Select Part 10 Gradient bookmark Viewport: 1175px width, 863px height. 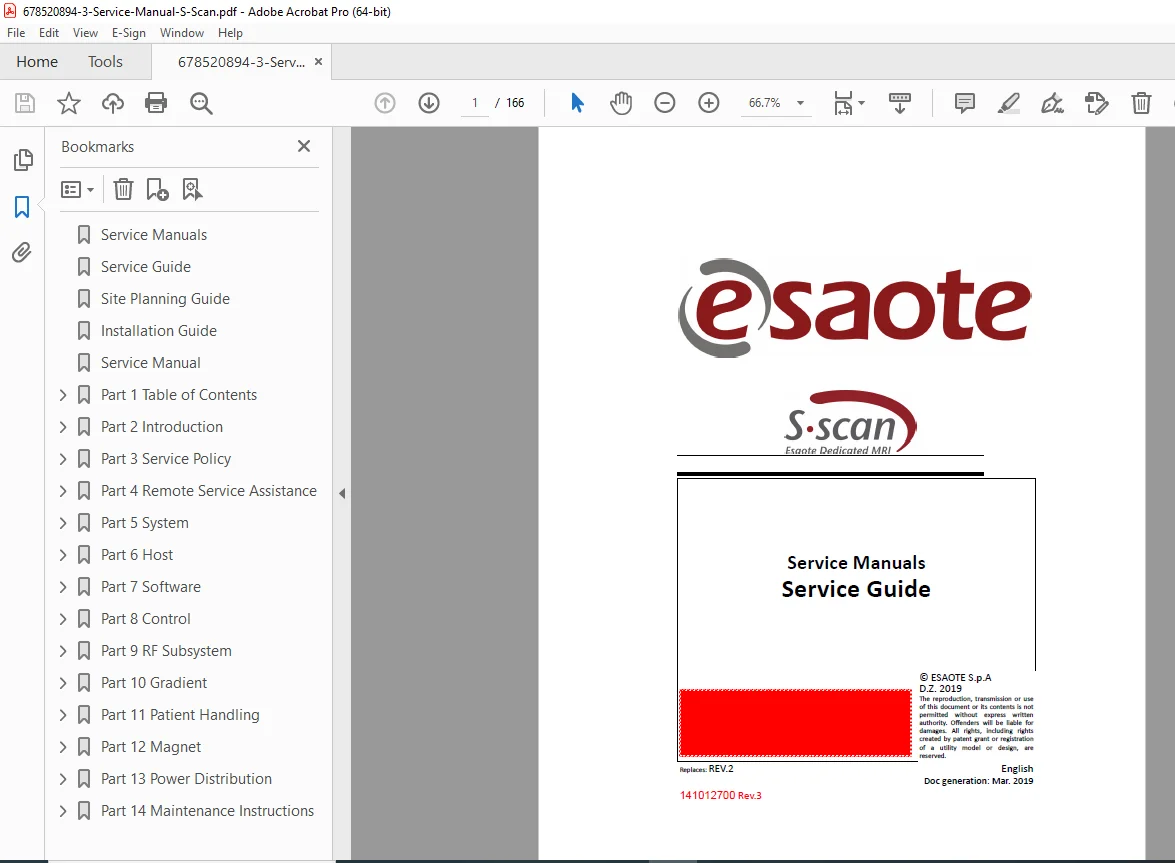(x=154, y=683)
